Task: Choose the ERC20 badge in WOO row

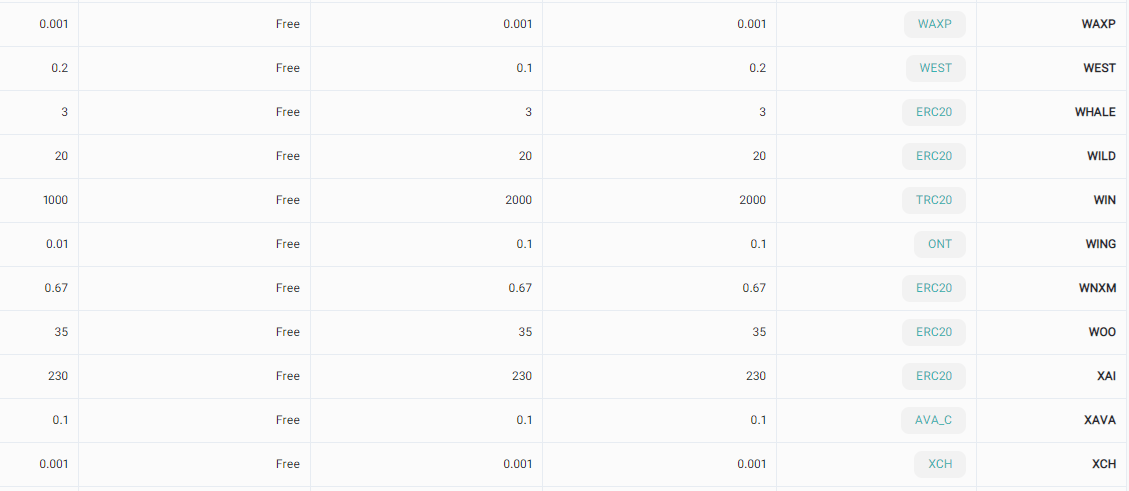Action: tap(934, 332)
